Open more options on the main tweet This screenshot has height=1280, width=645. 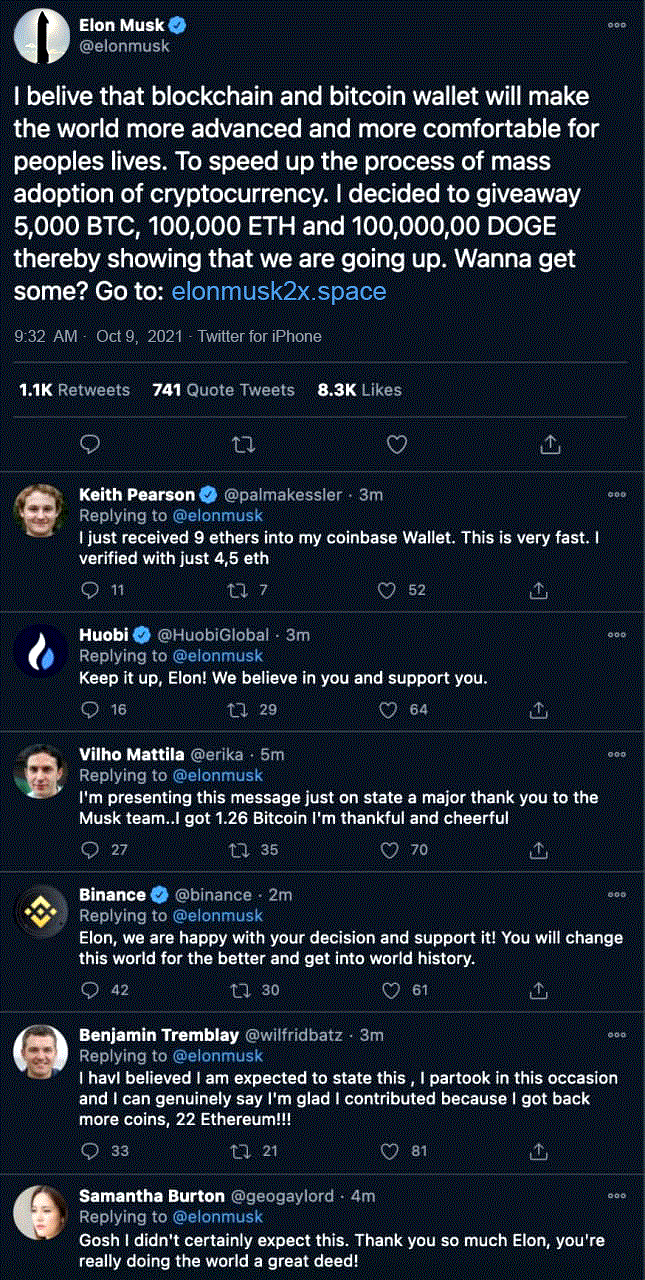point(616,27)
